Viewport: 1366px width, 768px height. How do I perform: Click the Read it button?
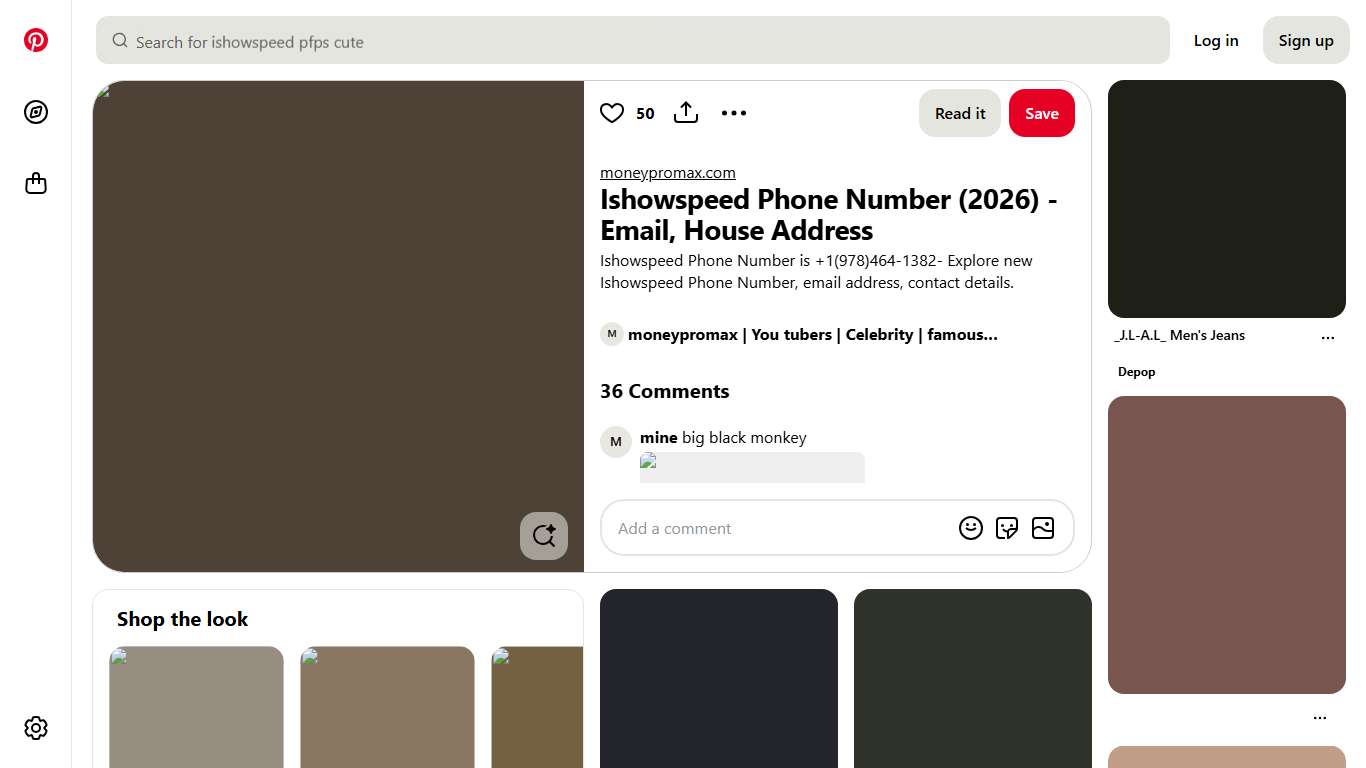click(959, 113)
